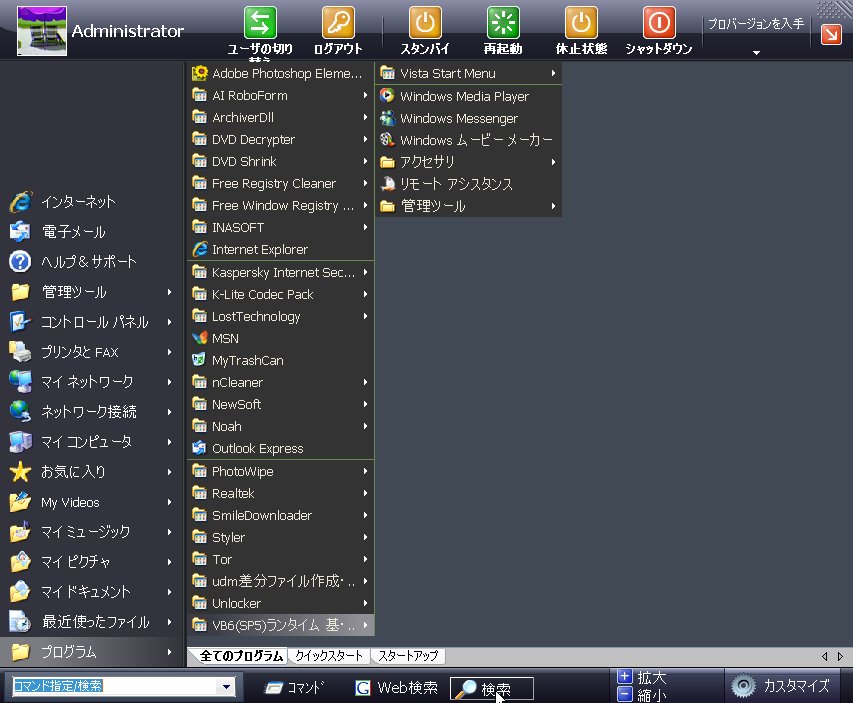Switch to 全てのプログラム tab
Image resolution: width=853 pixels, height=703 pixels.
pyautogui.click(x=241, y=656)
